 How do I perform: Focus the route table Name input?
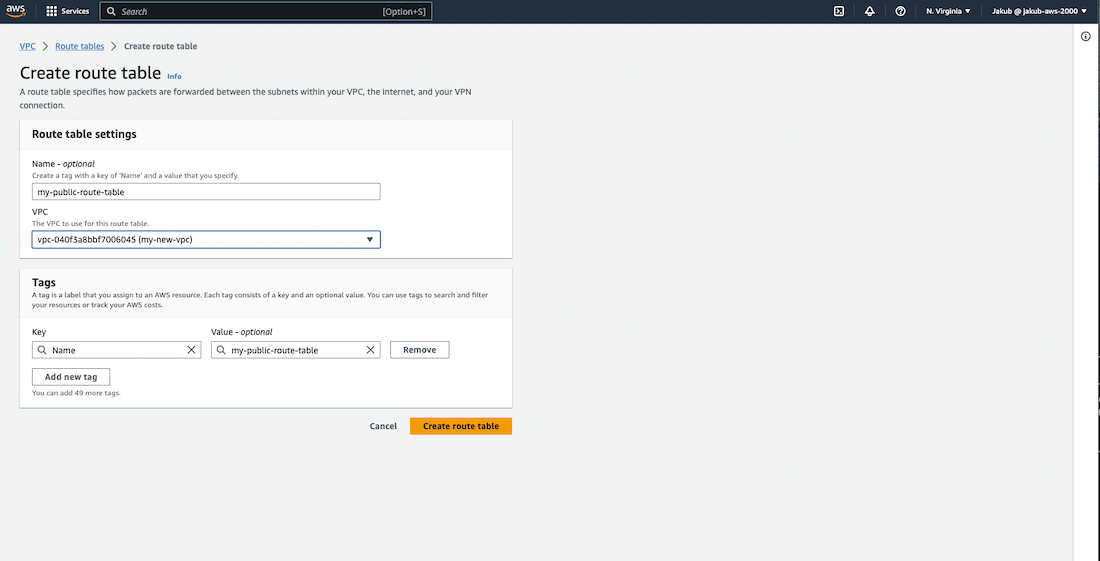[206, 192]
